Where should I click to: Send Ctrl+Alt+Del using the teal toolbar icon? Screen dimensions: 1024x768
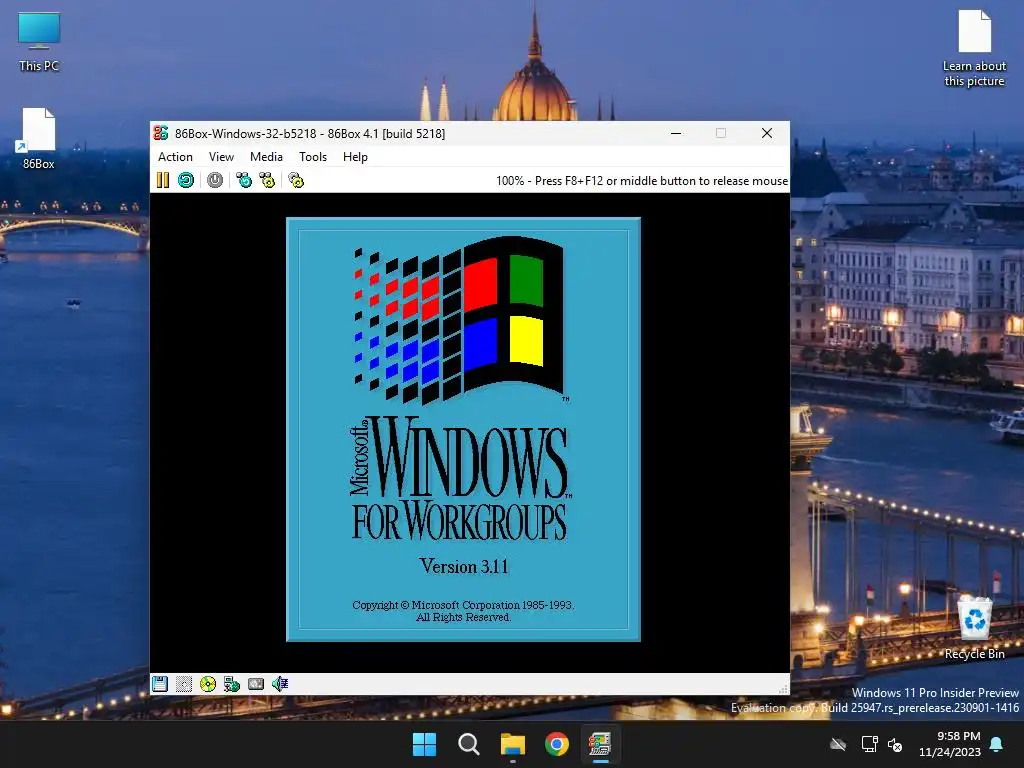(x=244, y=180)
